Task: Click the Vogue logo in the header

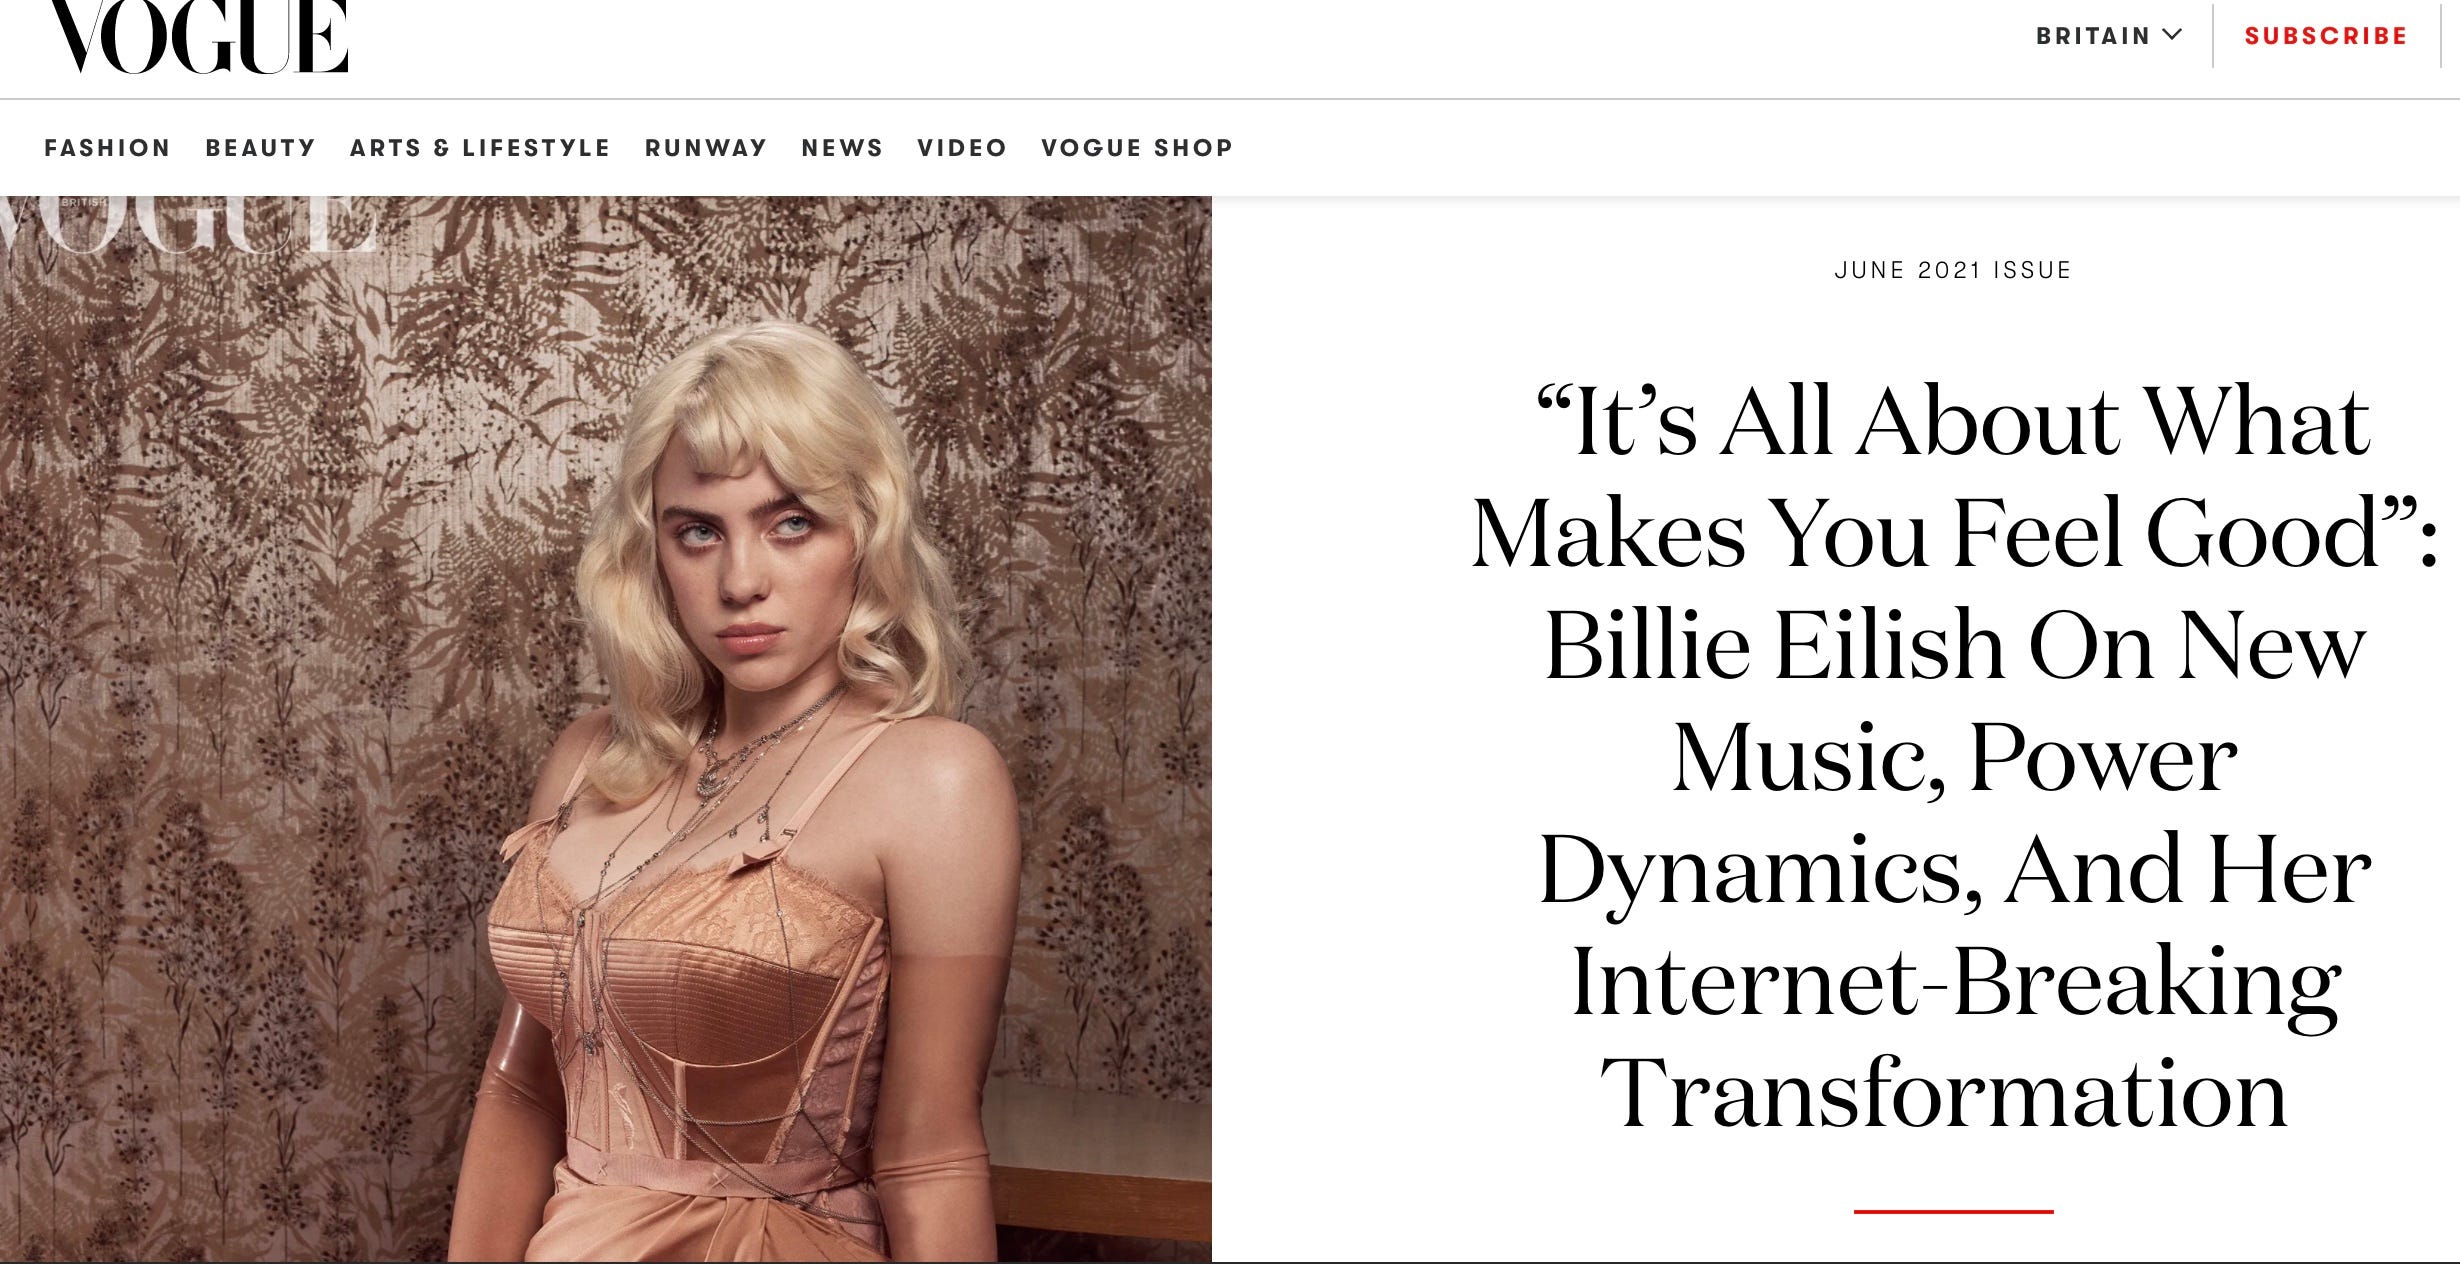Action: tap(199, 37)
